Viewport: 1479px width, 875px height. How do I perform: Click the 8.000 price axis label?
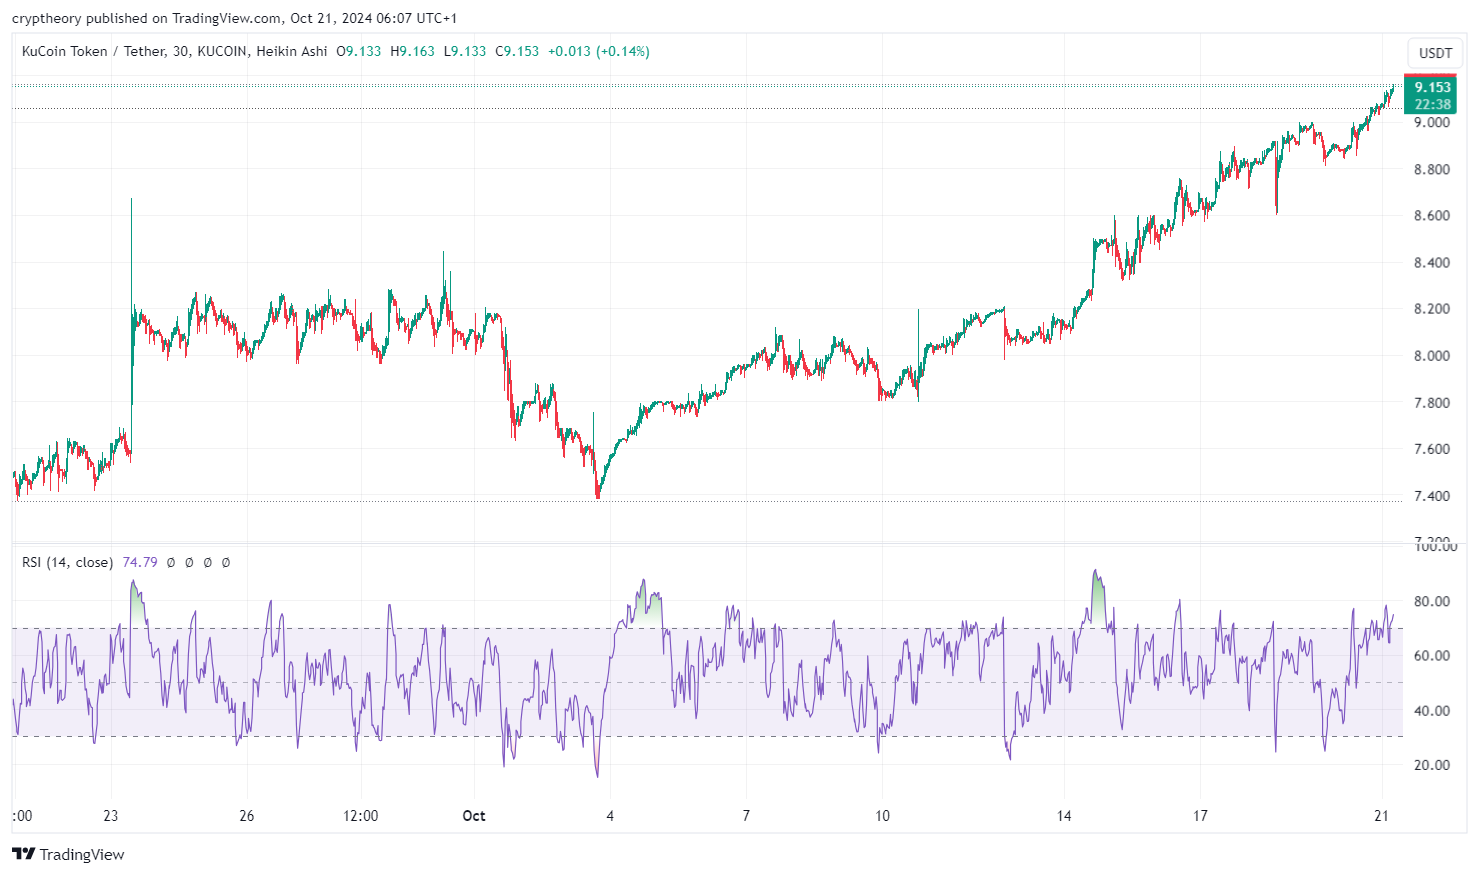click(x=1431, y=356)
